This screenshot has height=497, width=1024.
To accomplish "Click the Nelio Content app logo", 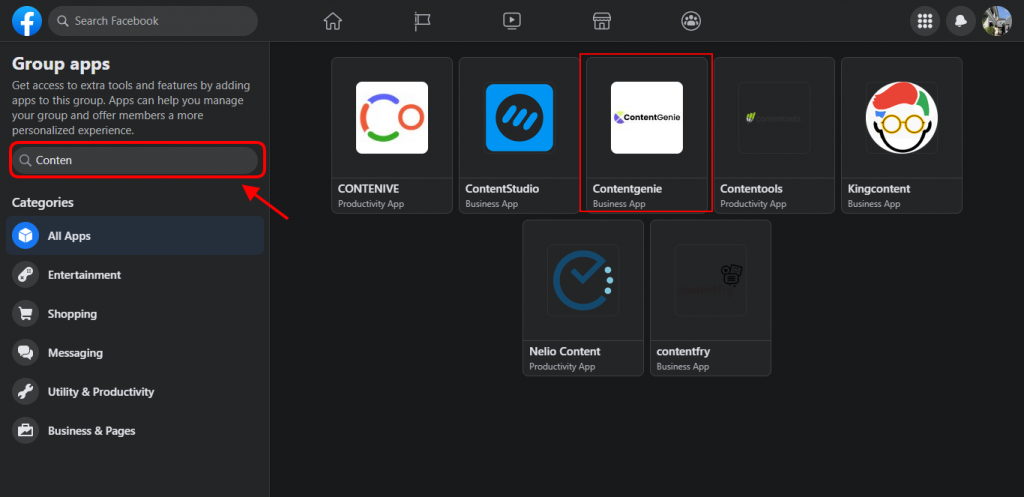I will (x=583, y=280).
